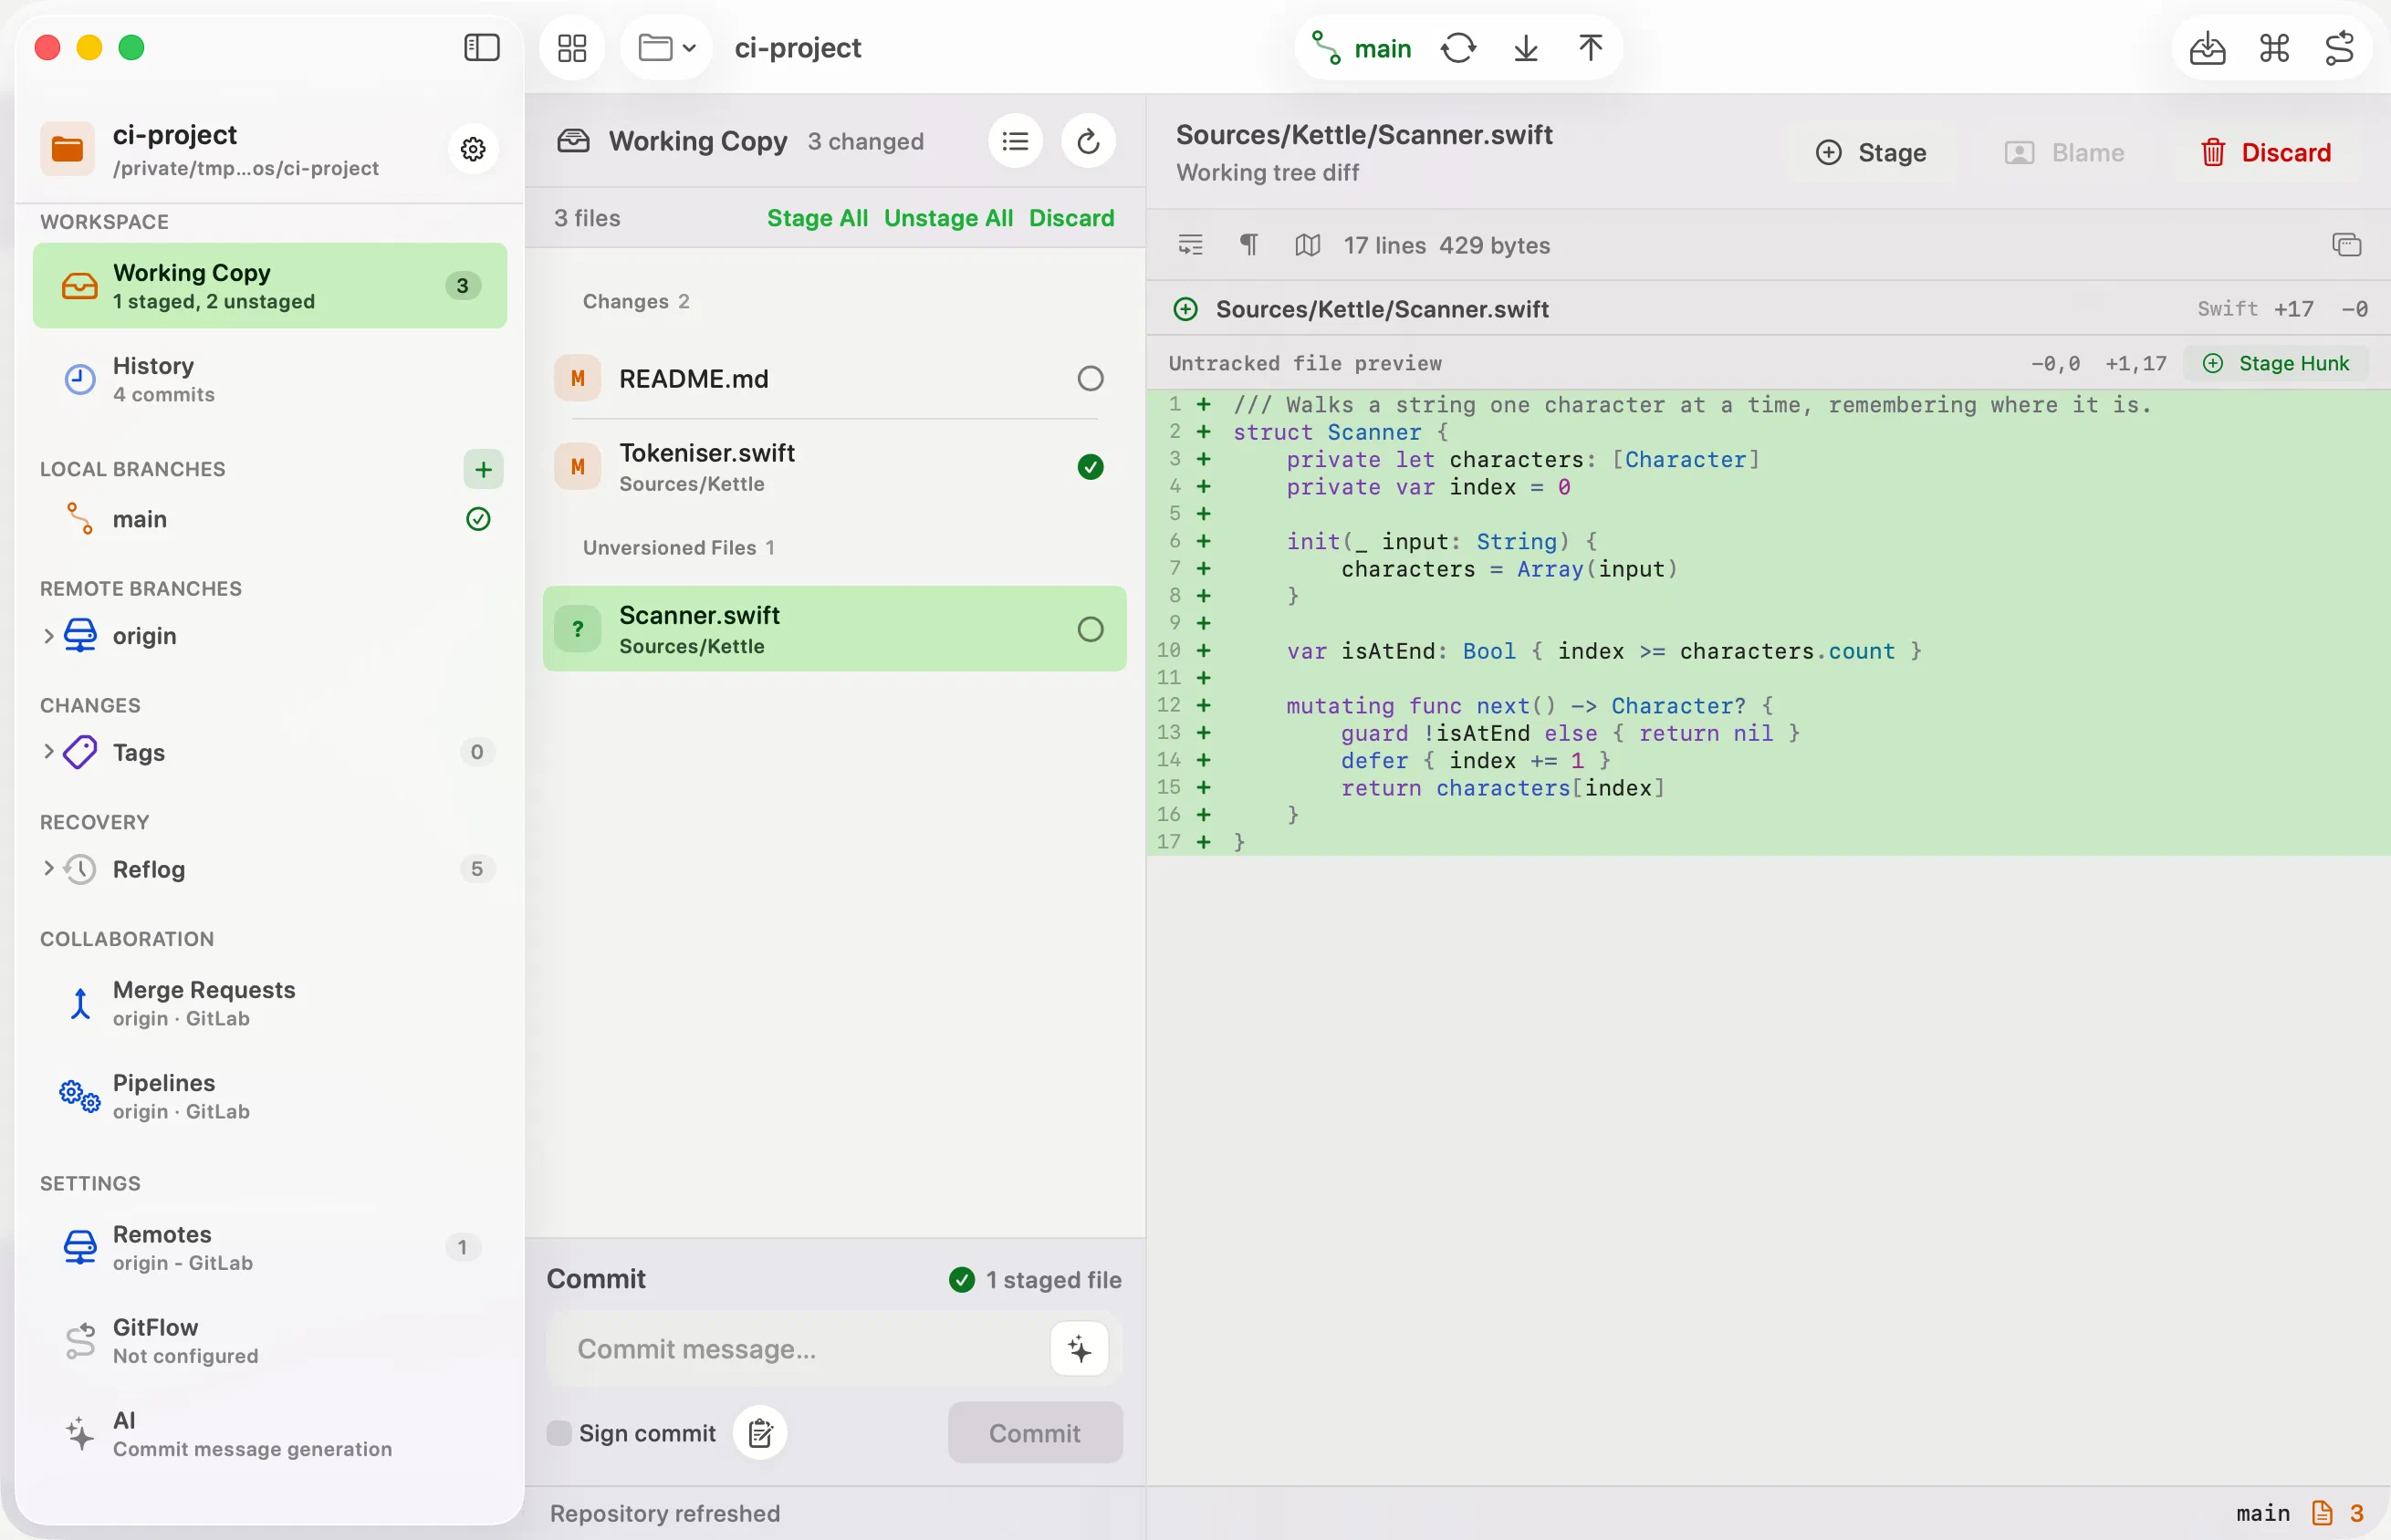Image resolution: width=2391 pixels, height=1540 pixels.
Task: Open GitFlow settings in sidebar
Action: coord(270,1340)
